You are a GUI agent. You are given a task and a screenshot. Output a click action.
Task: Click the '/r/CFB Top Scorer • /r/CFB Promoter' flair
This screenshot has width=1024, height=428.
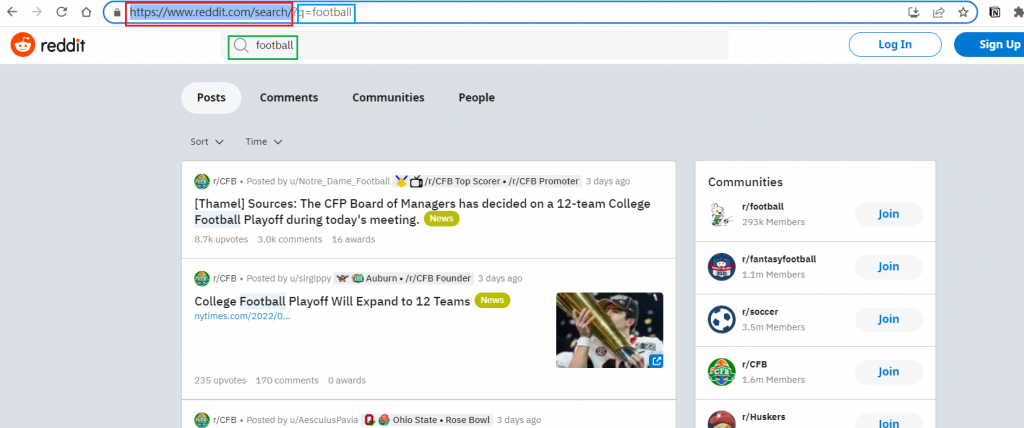502,181
